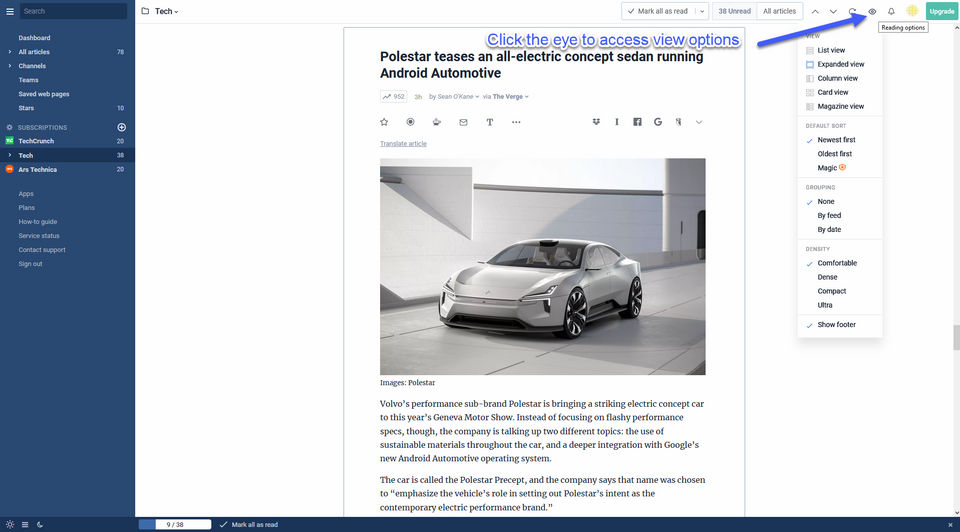Click in the Search field
This screenshot has width=960, height=532.
(73, 11)
